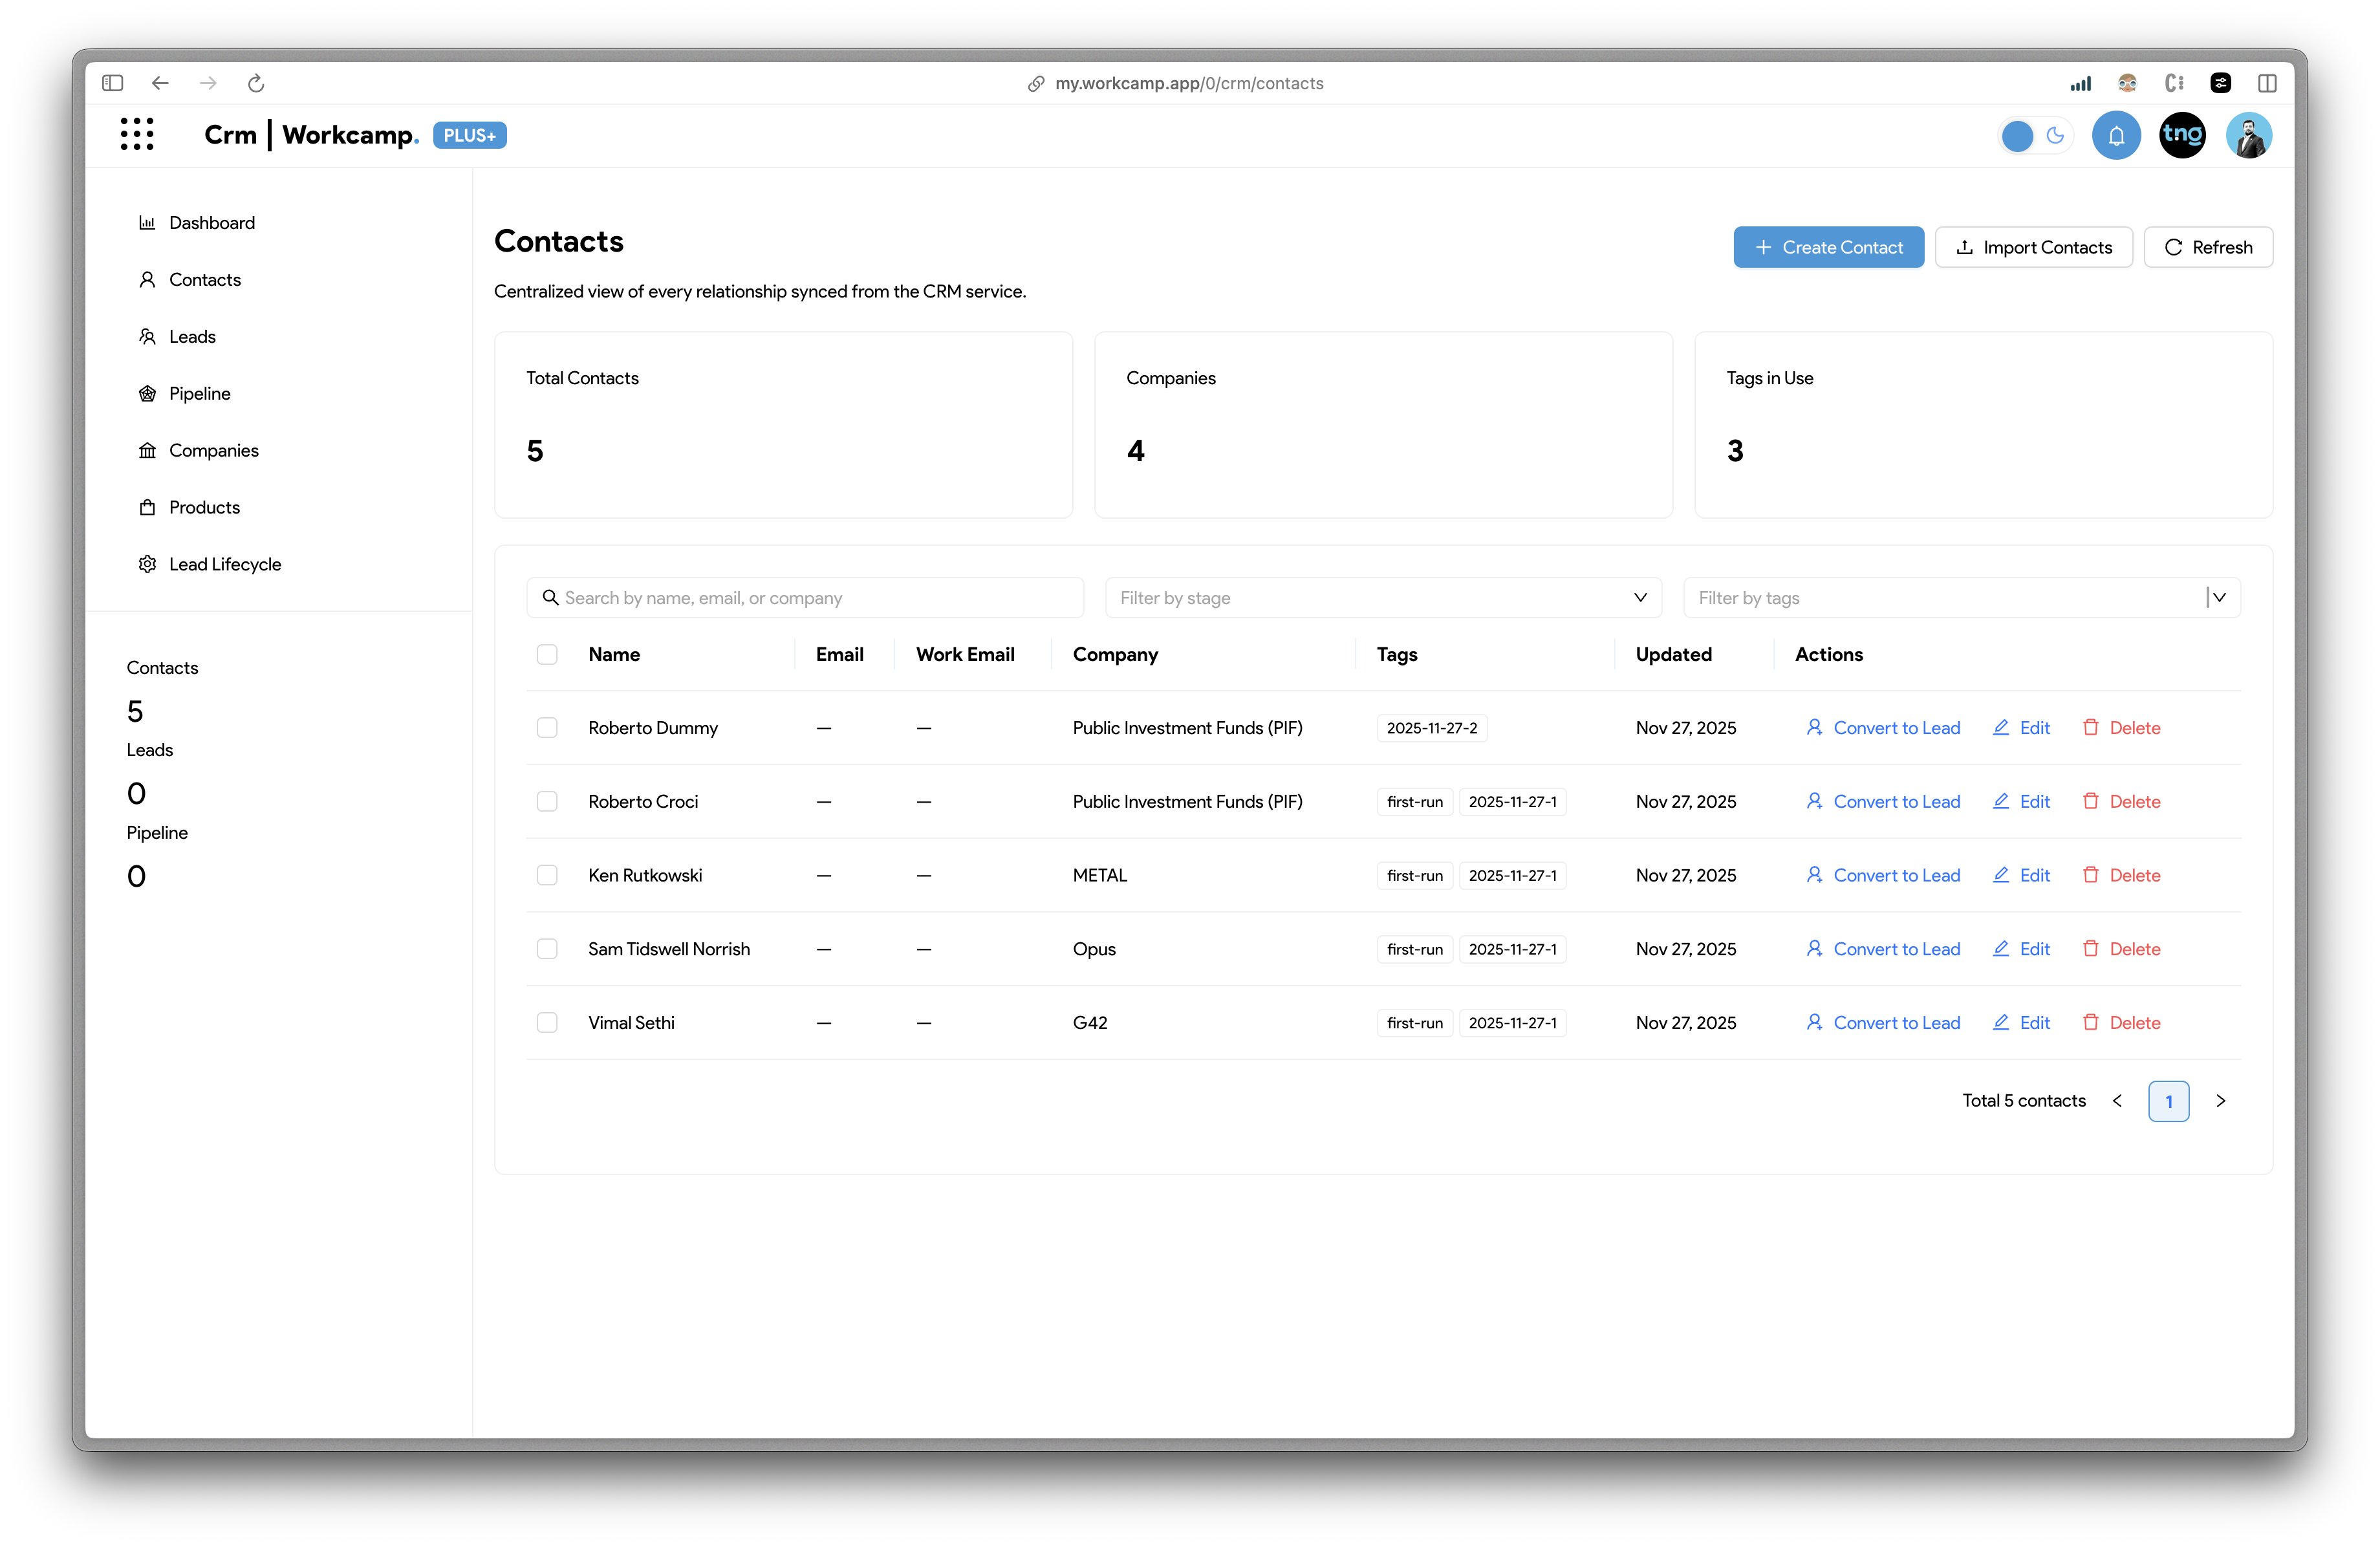This screenshot has width=2380, height=1547.
Task: Open the Filter by stage dropdown
Action: pos(1382,598)
